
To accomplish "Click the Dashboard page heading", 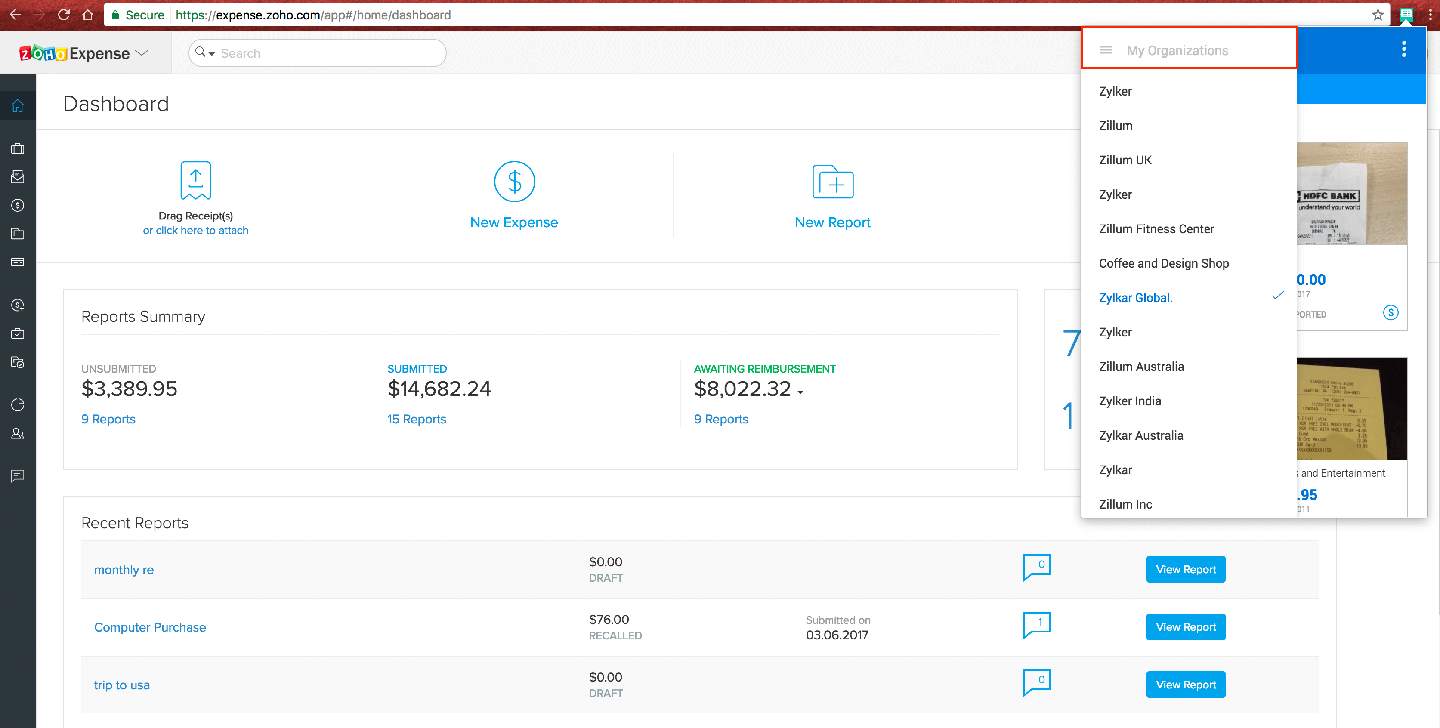I will (116, 104).
